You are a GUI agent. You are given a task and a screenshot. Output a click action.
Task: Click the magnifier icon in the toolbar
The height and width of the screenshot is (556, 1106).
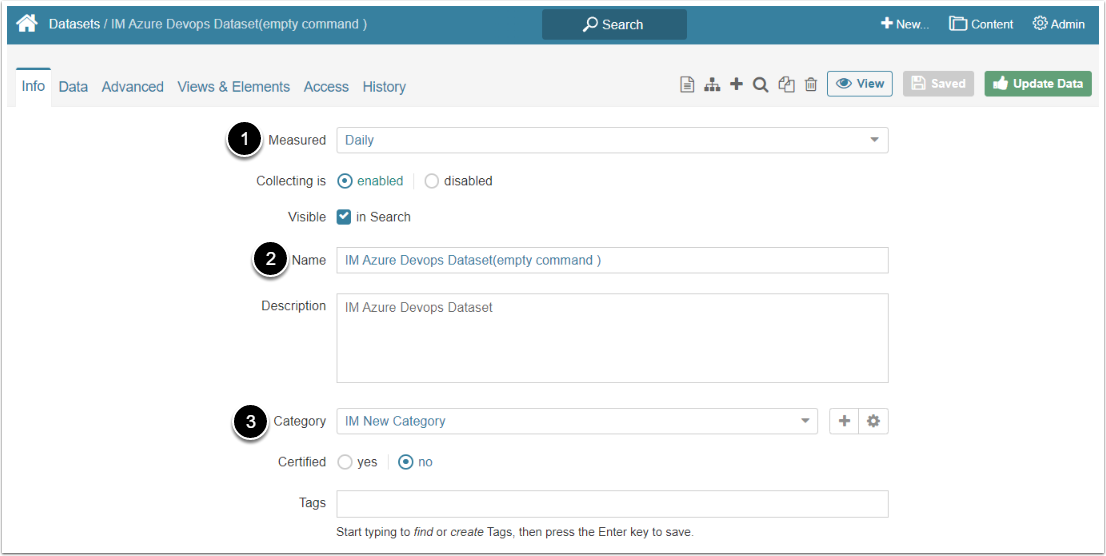coord(760,85)
